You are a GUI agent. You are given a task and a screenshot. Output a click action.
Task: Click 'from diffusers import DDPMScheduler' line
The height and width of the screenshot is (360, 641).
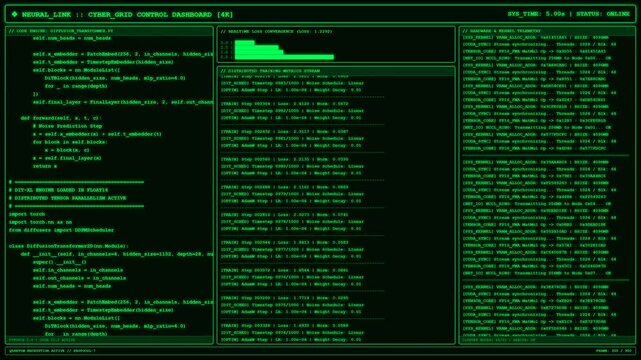point(61,230)
